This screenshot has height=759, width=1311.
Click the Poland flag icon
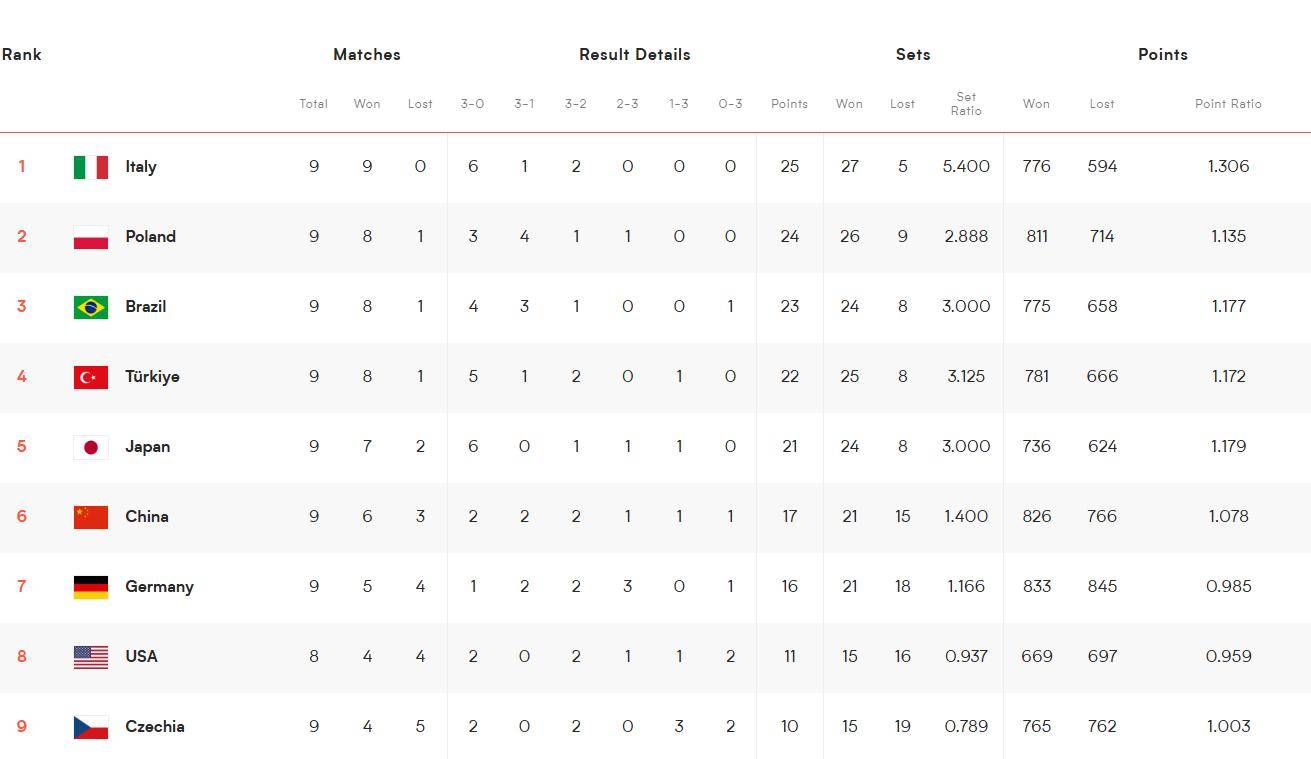coord(91,237)
